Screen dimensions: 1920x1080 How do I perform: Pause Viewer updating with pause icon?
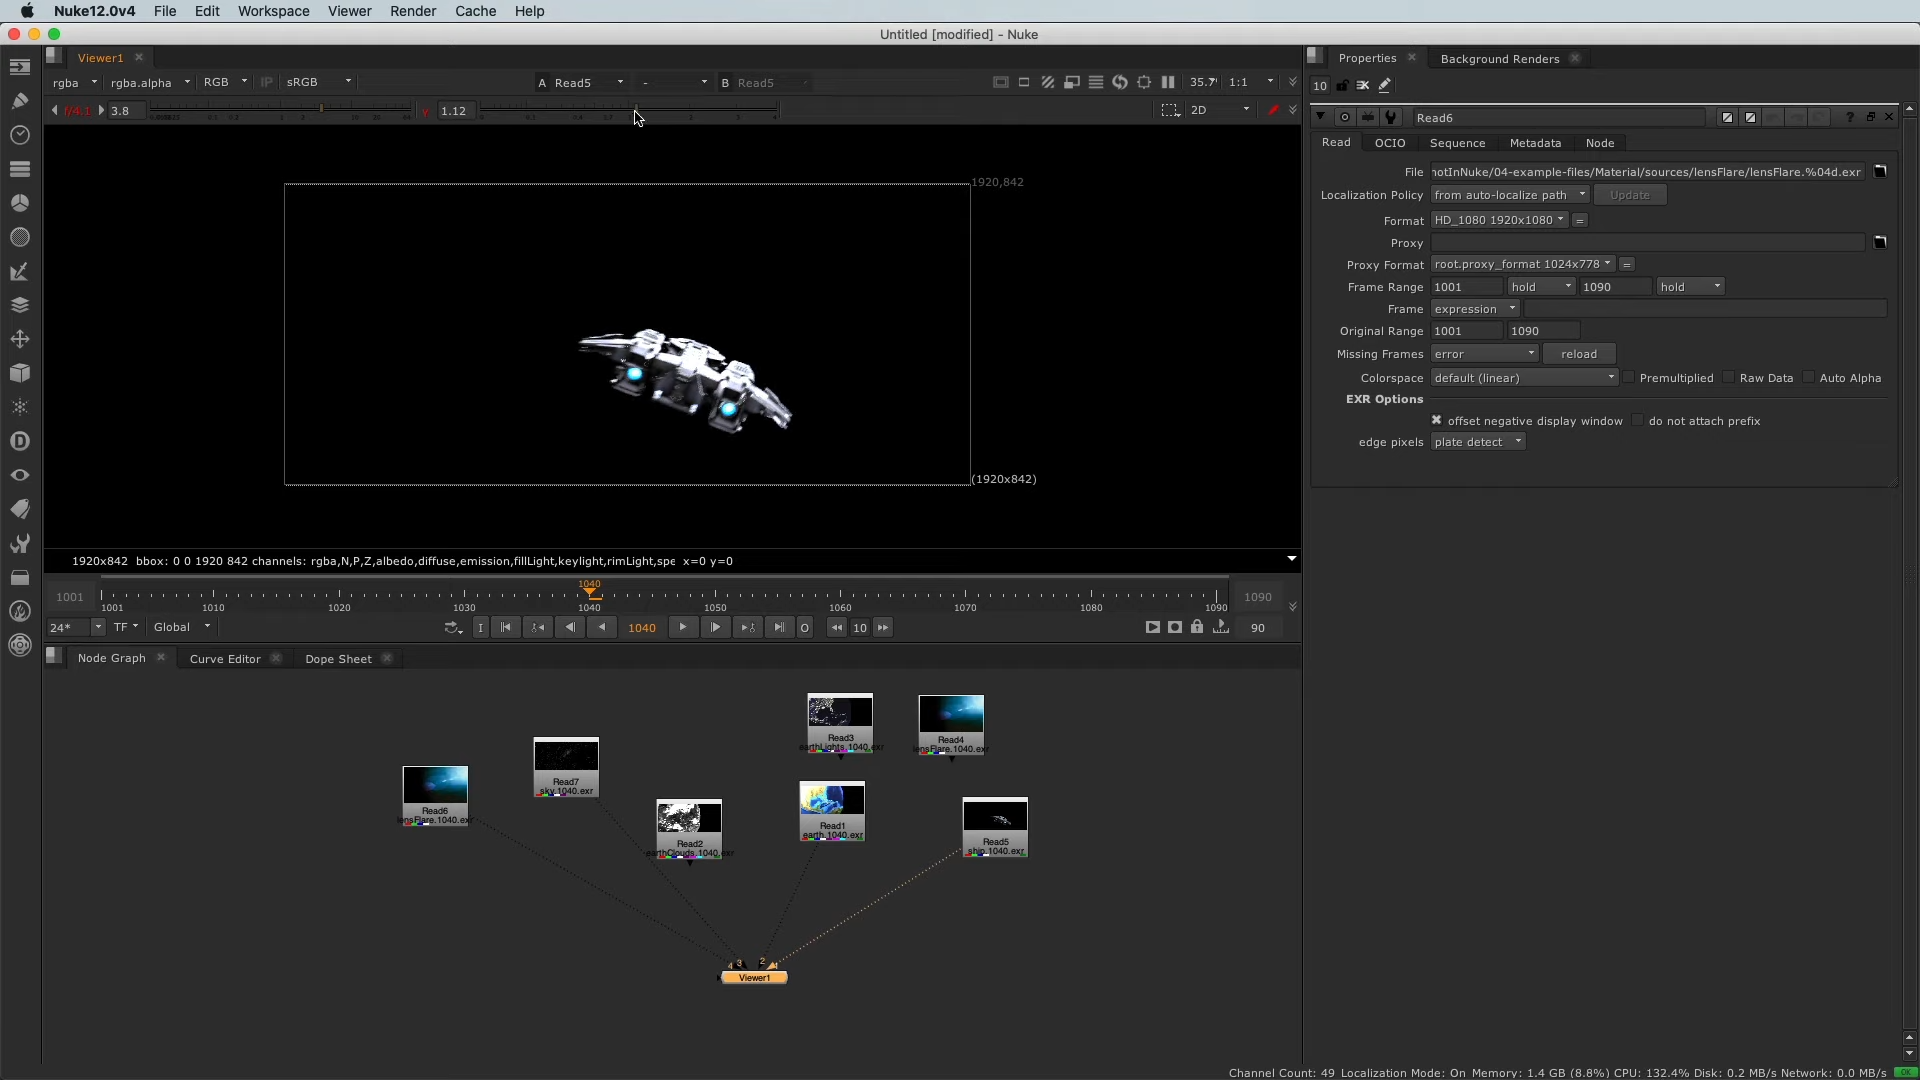point(1168,82)
